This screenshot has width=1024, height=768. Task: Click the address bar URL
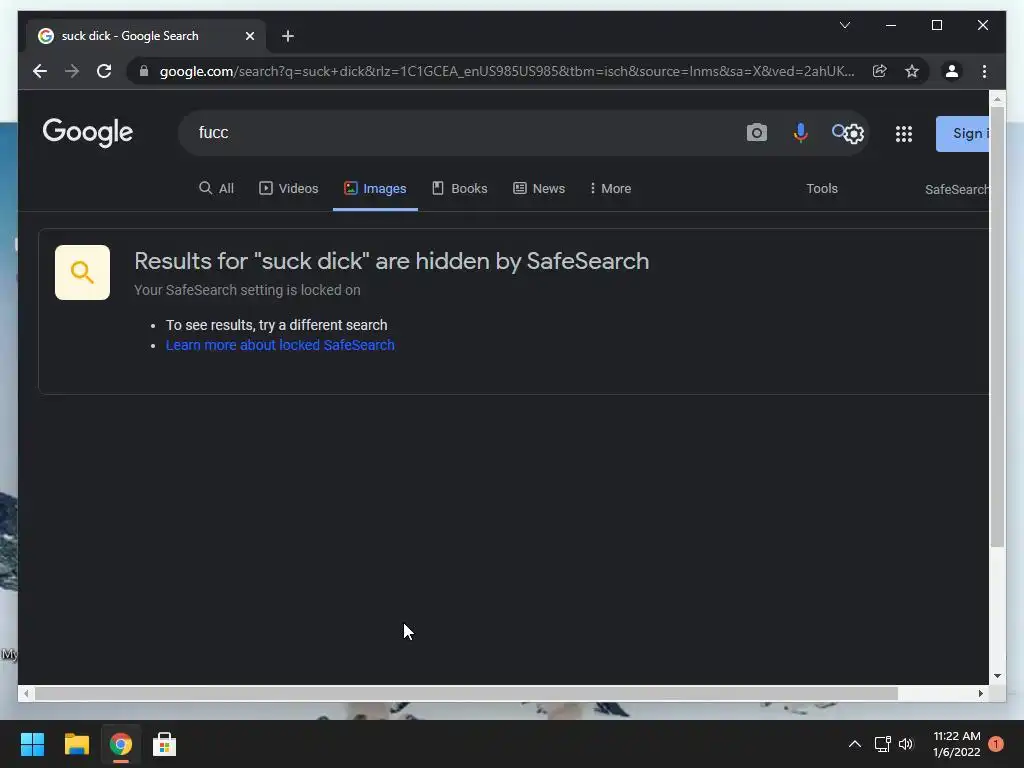pyautogui.click(x=506, y=71)
